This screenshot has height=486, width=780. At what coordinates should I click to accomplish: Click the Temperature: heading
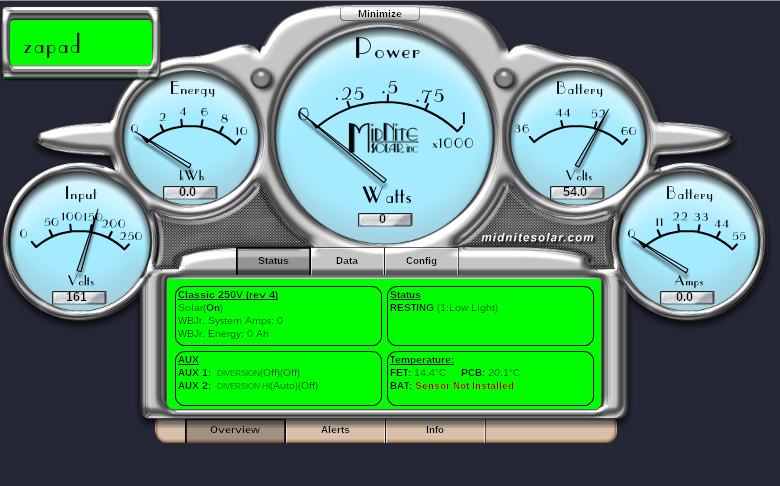point(422,360)
